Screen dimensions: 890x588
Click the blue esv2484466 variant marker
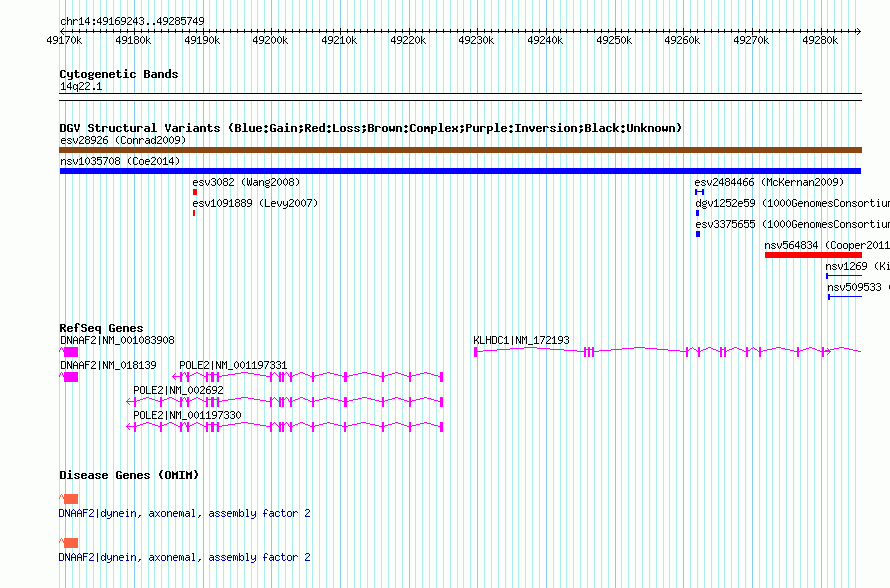click(x=699, y=192)
